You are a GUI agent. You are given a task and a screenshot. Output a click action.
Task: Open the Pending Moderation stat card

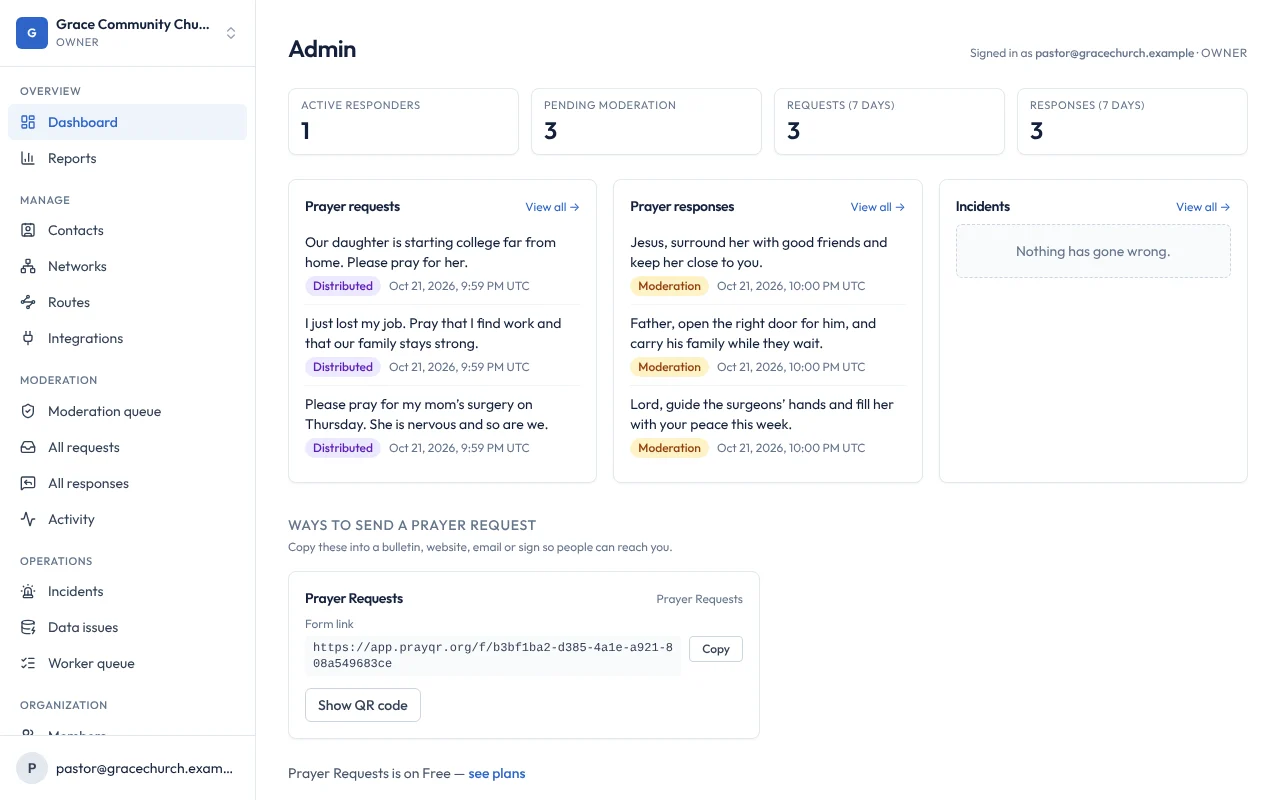click(x=646, y=122)
